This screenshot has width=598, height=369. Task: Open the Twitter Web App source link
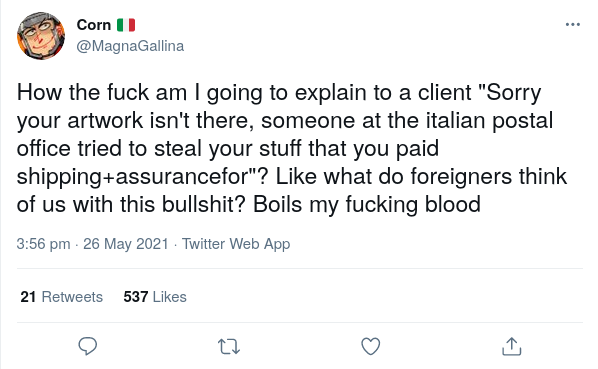tap(236, 244)
